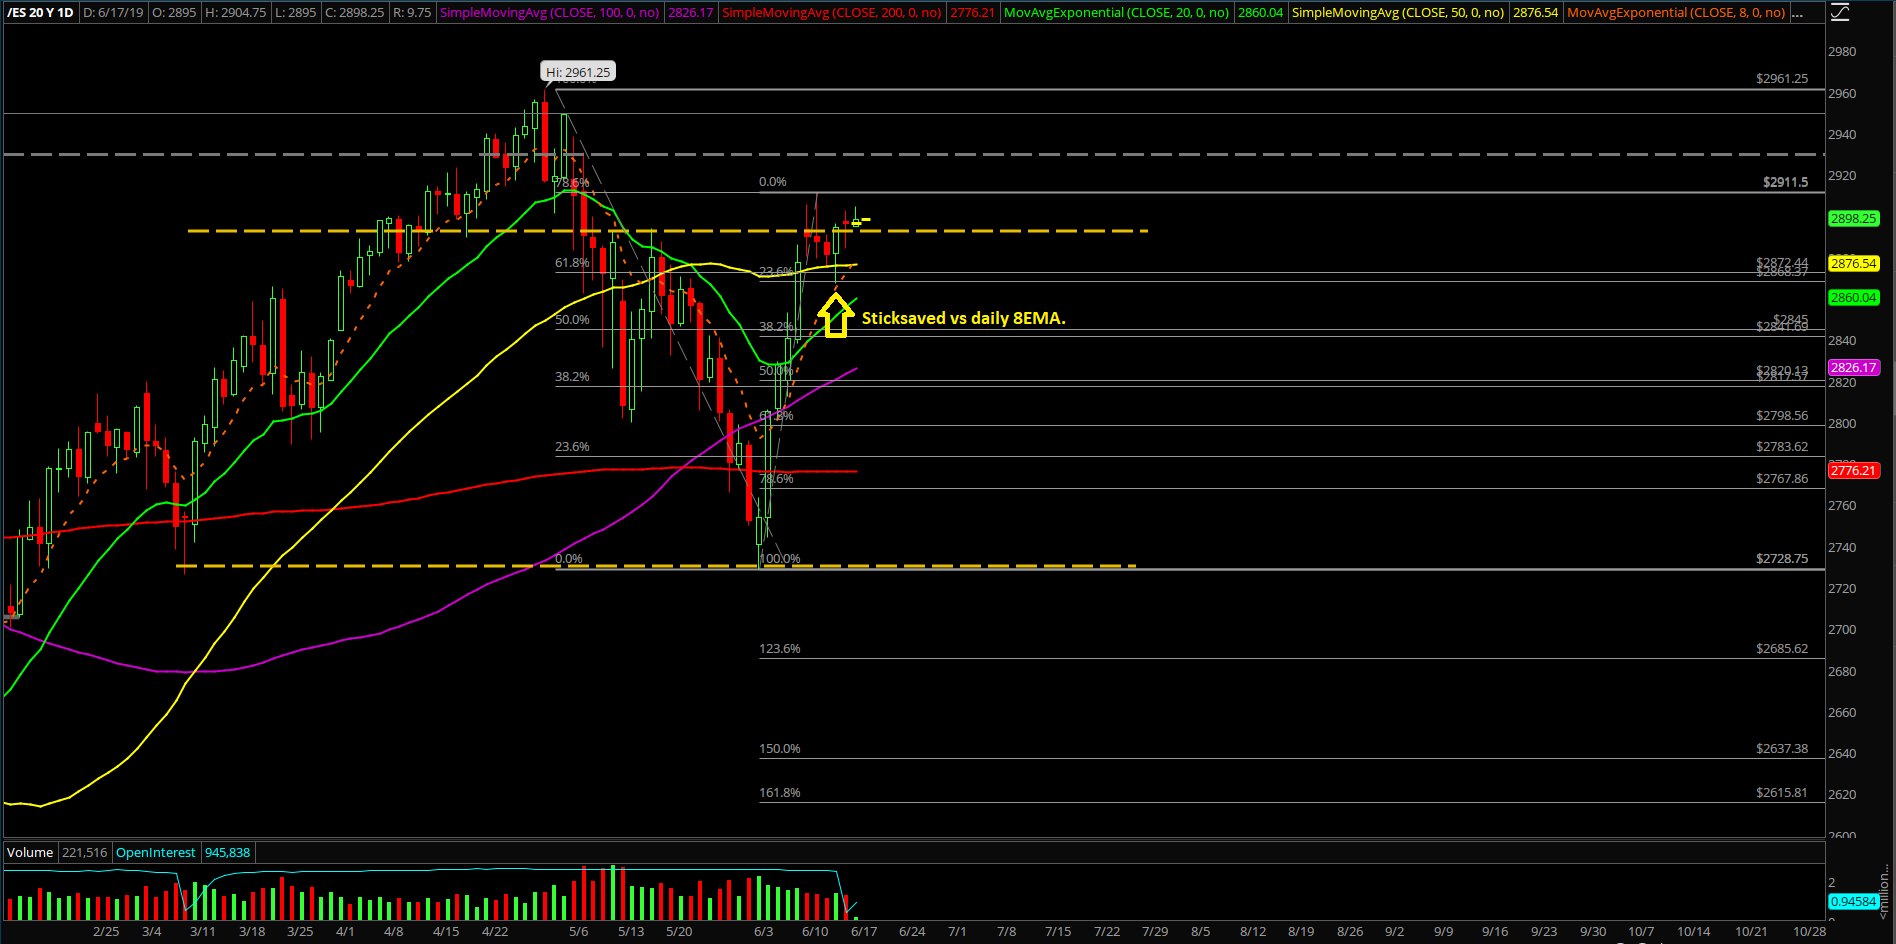Select the Hi: 2961.25 price bubble
This screenshot has height=944, width=1896.
pyautogui.click(x=578, y=72)
